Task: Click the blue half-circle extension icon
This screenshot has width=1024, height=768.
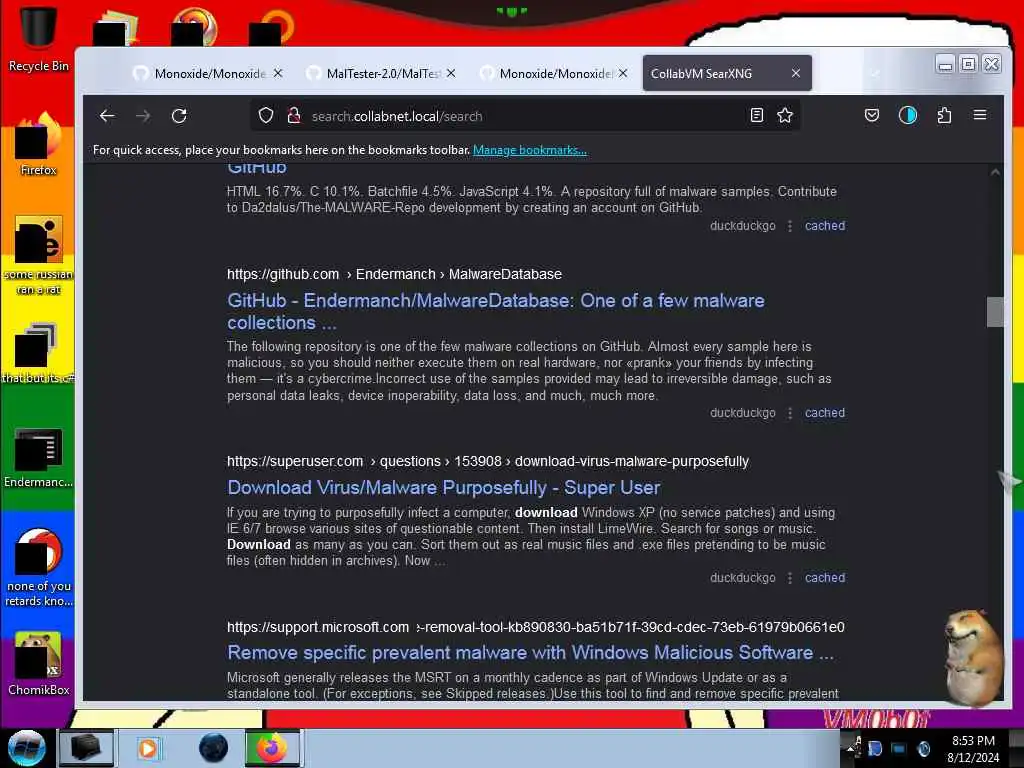Action: click(x=908, y=116)
